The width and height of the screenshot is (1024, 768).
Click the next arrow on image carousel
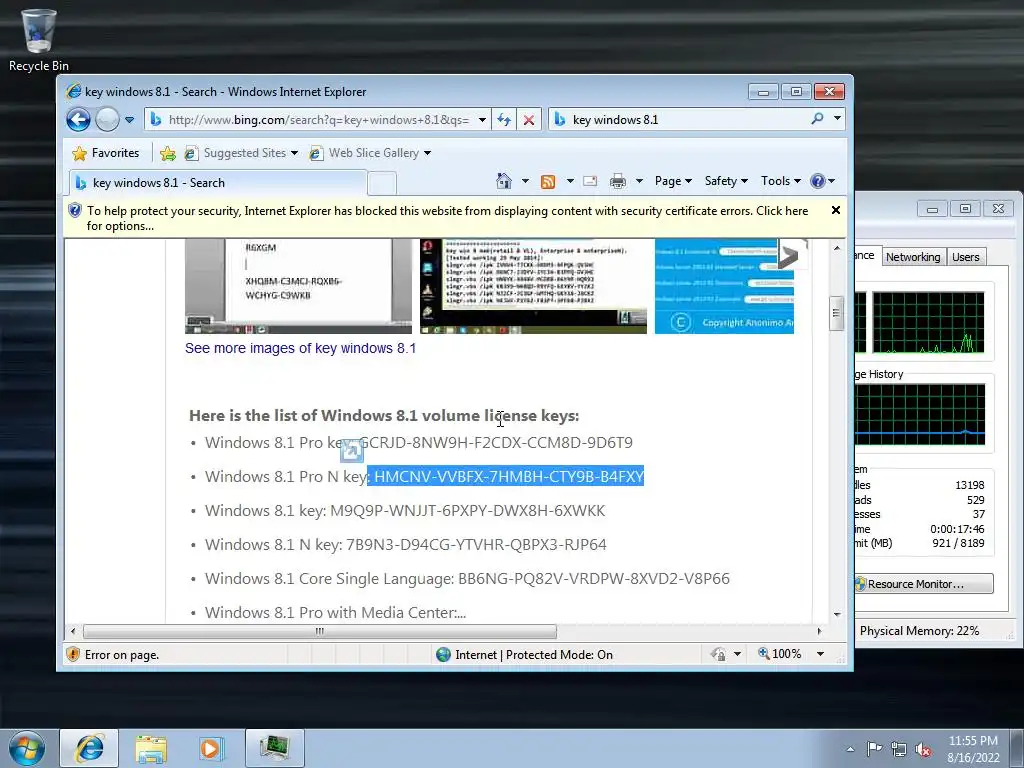[x=790, y=256]
